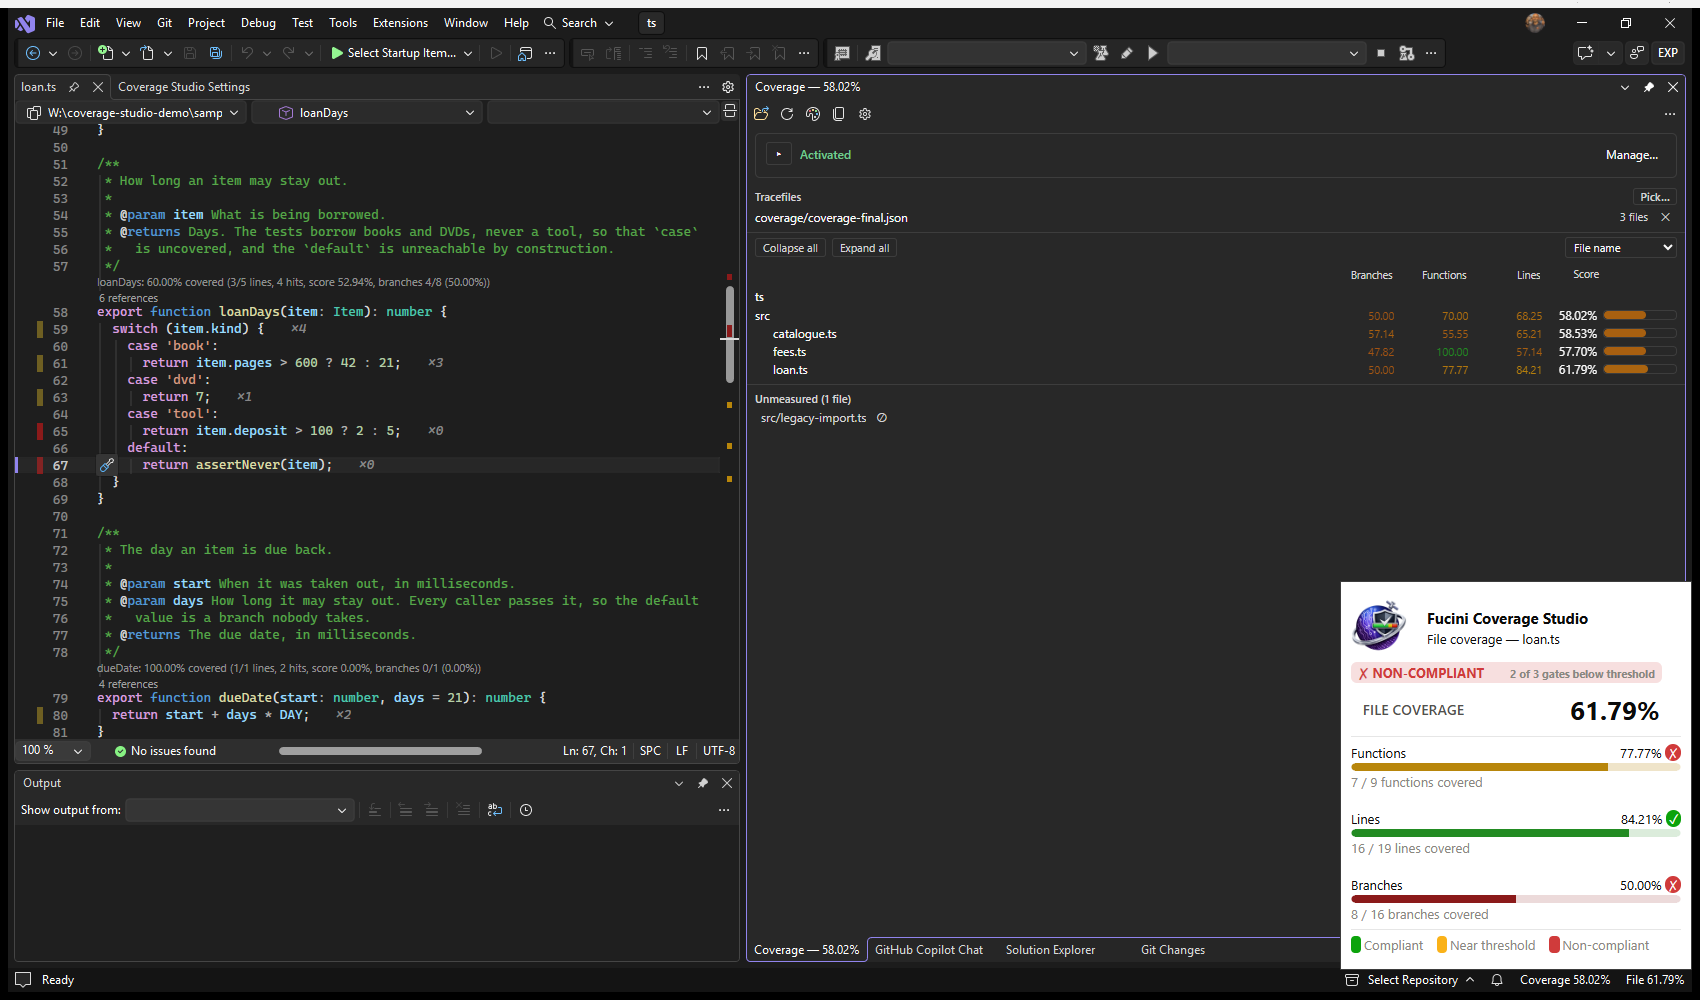Open editor tab settings gear icon
The width and height of the screenshot is (1700, 1000).
pos(728,87)
